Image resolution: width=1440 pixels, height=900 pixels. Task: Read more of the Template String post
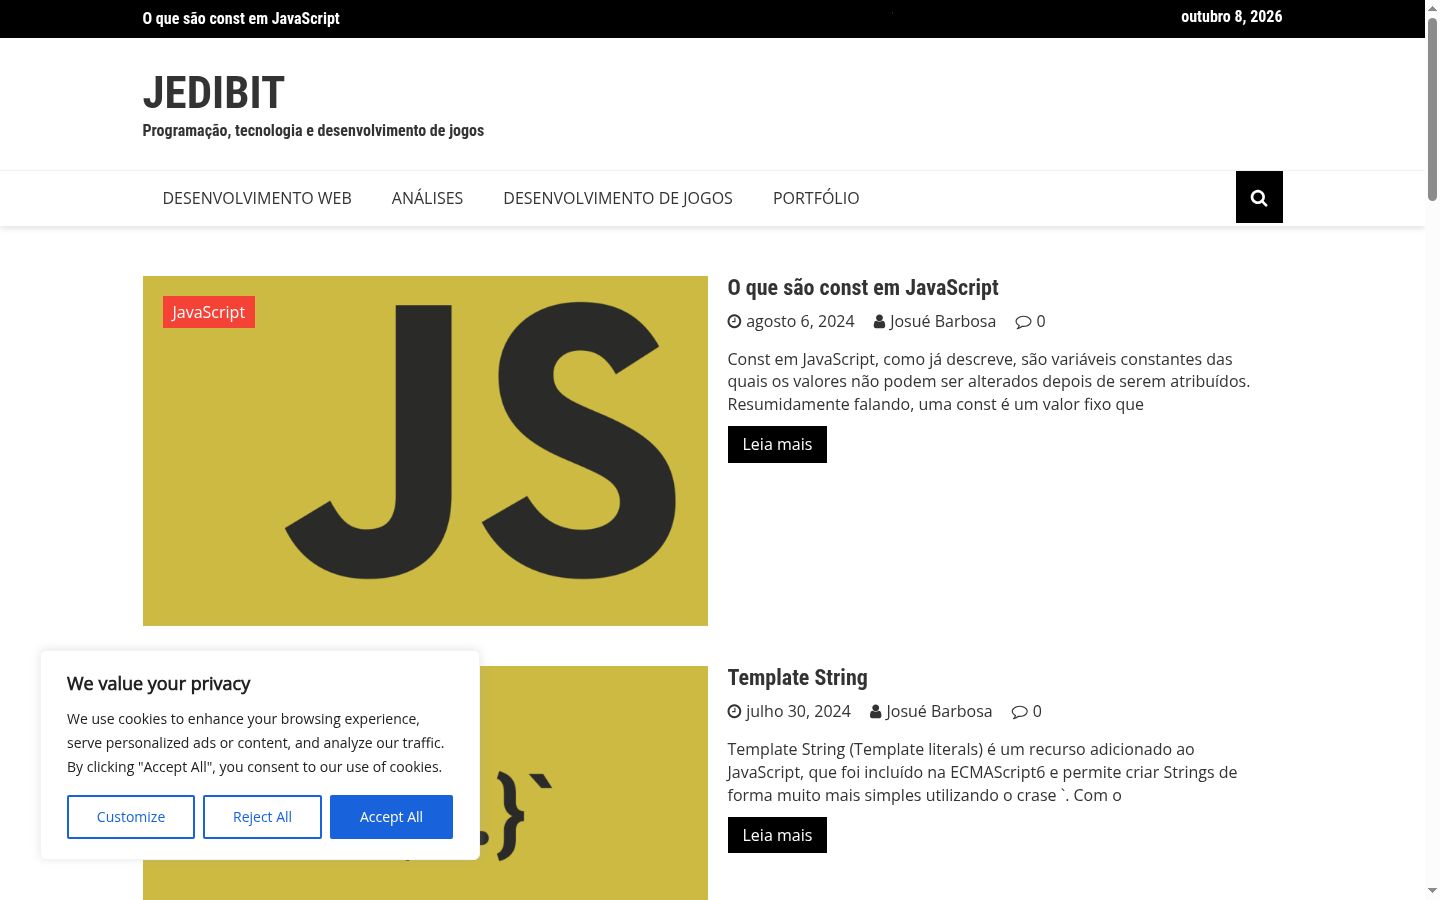pyautogui.click(x=777, y=835)
